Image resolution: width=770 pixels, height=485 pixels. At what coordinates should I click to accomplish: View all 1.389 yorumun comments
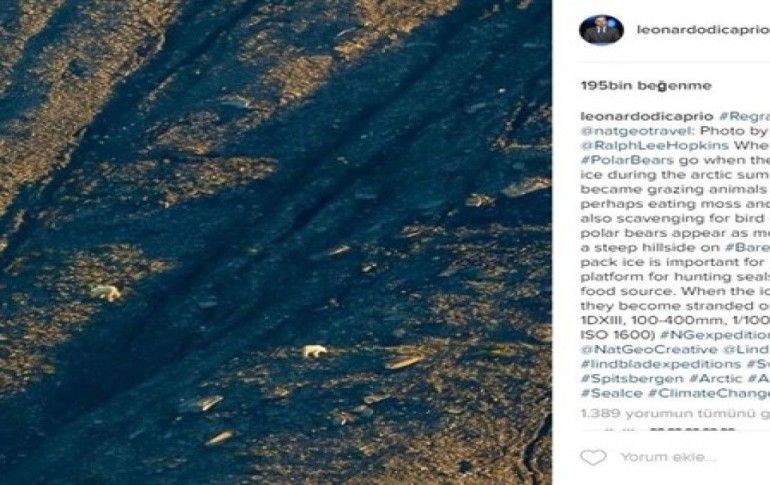click(x=675, y=413)
